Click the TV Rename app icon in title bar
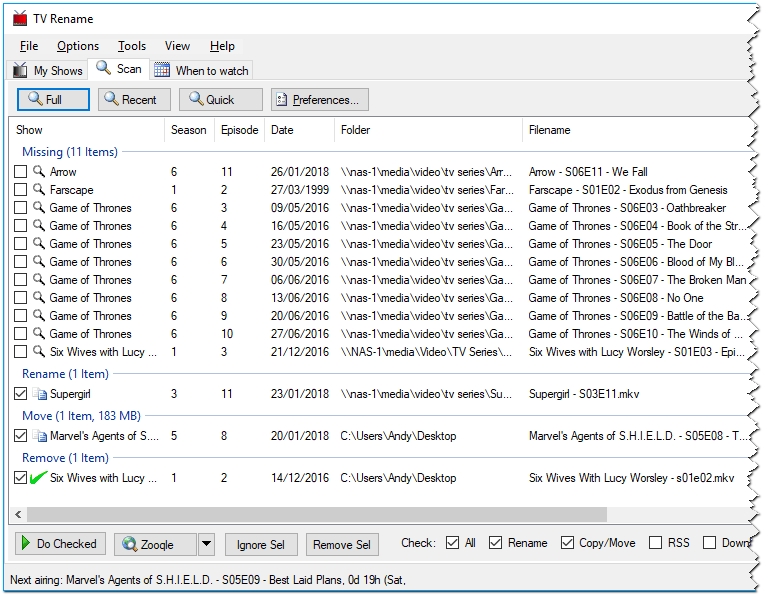 tap(20, 17)
